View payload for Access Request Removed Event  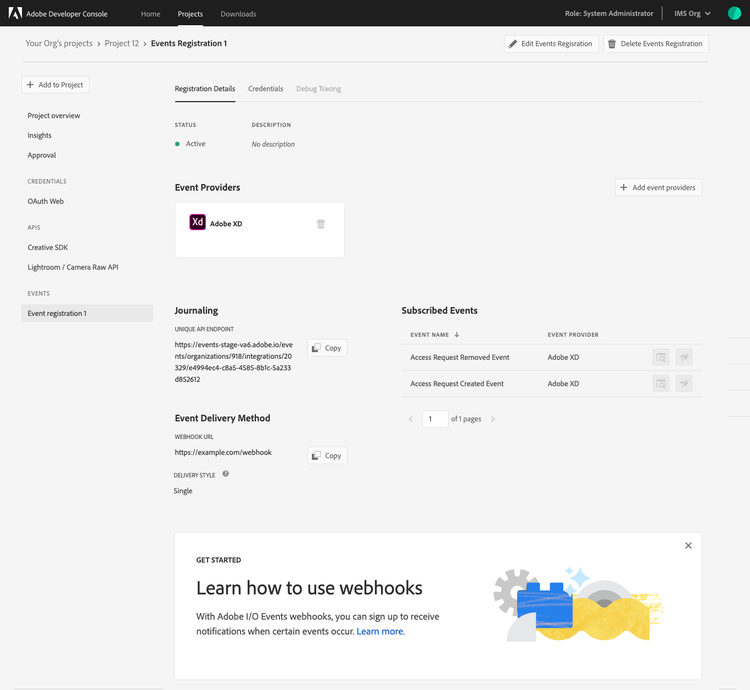pos(661,357)
